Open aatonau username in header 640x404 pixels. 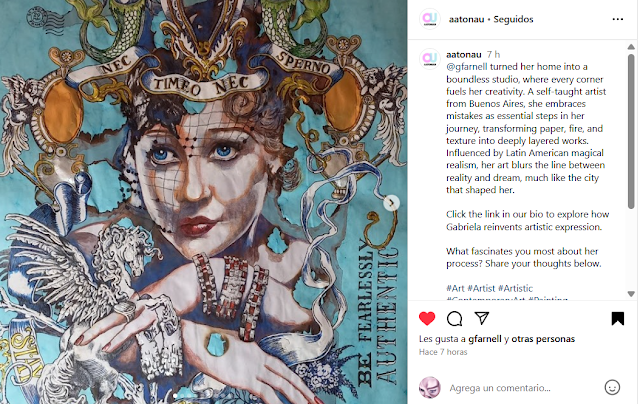(466, 19)
